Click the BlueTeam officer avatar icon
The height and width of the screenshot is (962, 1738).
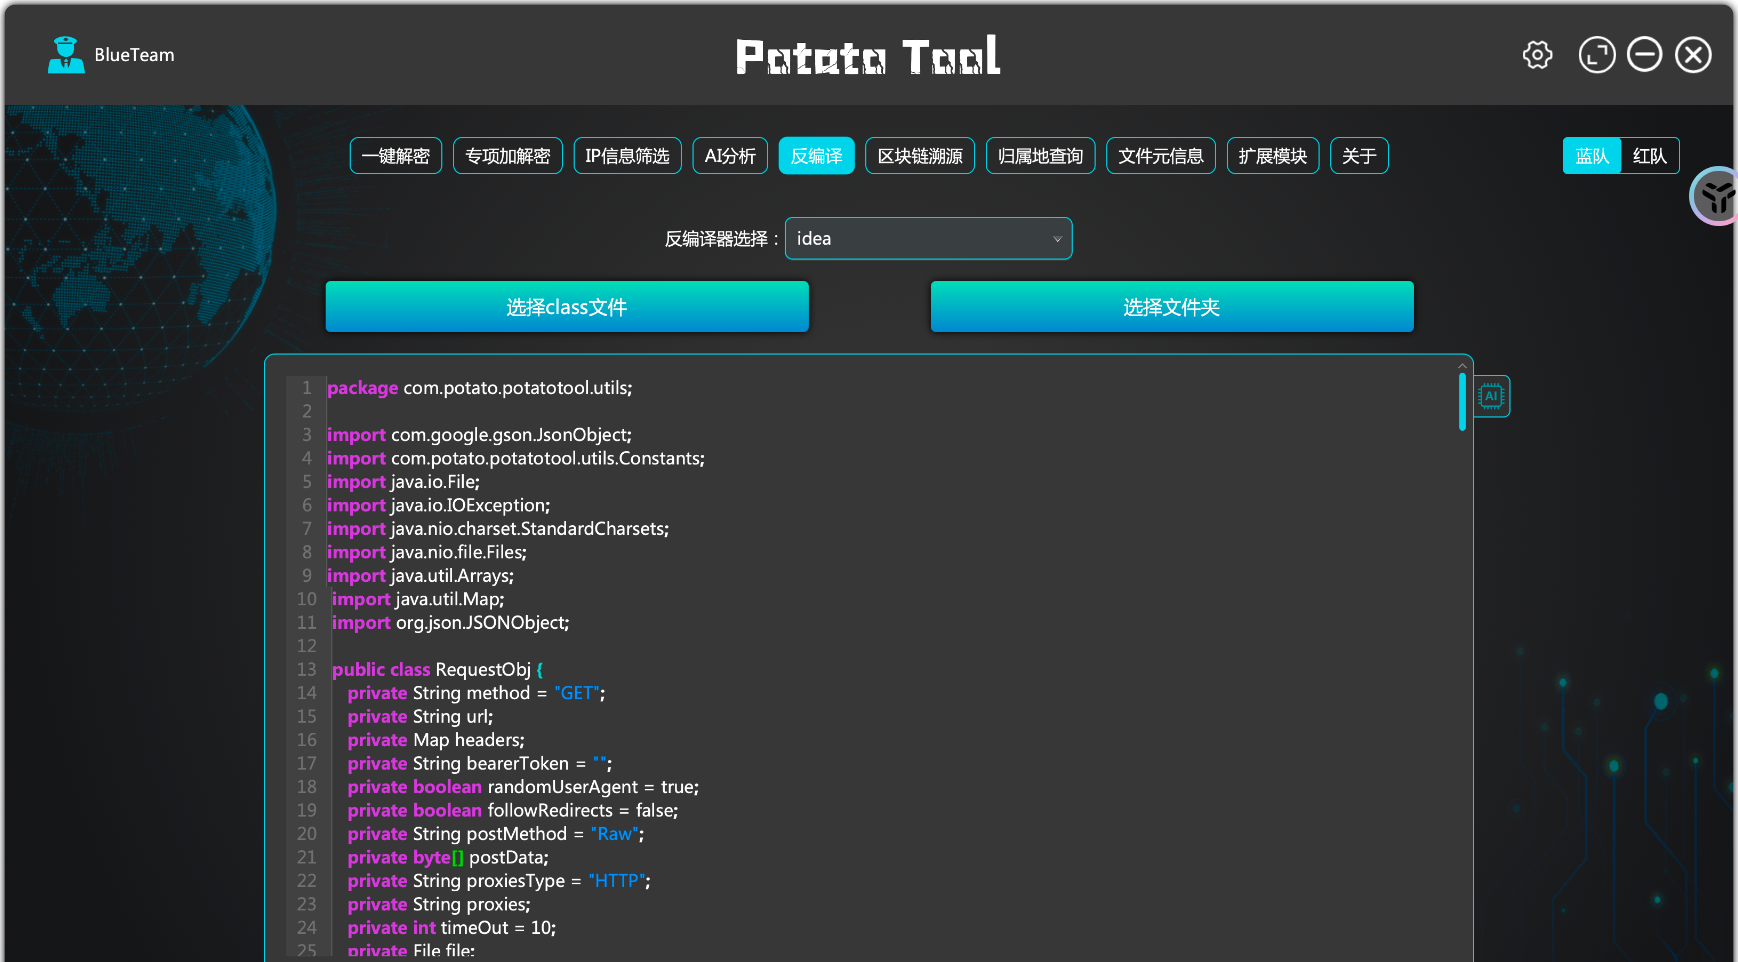click(66, 55)
